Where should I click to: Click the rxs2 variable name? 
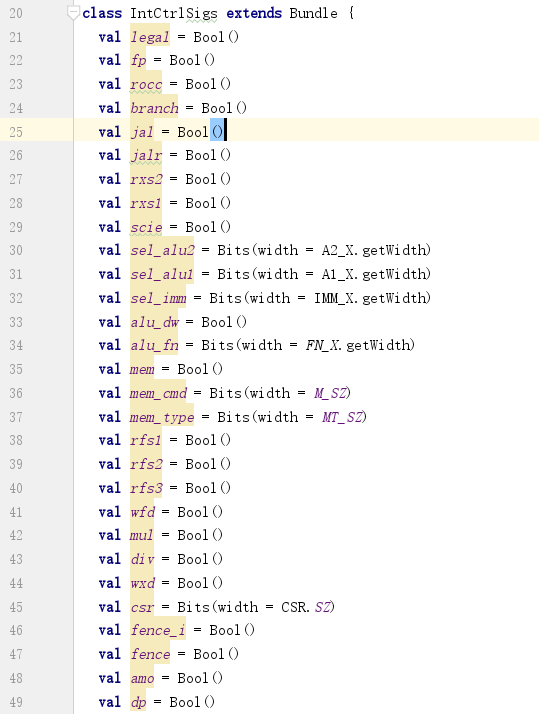click(146, 179)
